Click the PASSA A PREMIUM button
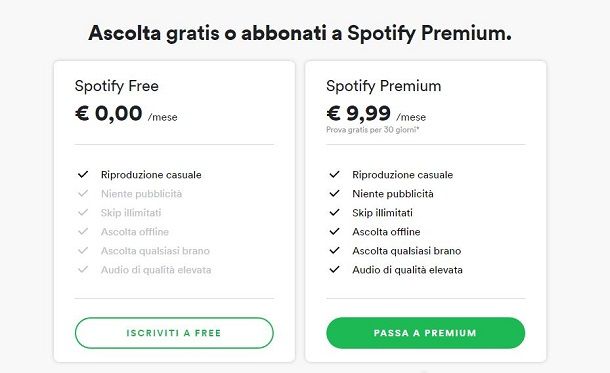This screenshot has height=373, width=610. (x=426, y=333)
